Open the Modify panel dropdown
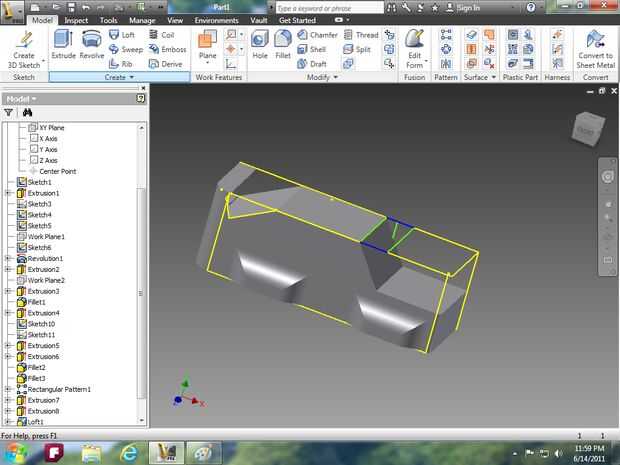Image resolution: width=620 pixels, height=465 pixels. click(x=322, y=77)
